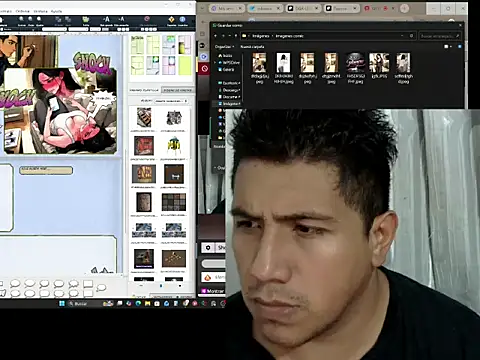Close the first browser tab
480x360 pixels.
[x=240, y=8]
